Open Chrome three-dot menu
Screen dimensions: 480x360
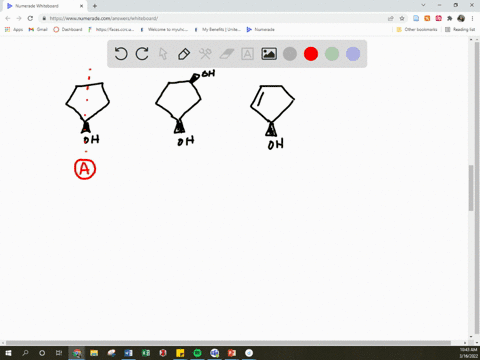click(x=472, y=18)
